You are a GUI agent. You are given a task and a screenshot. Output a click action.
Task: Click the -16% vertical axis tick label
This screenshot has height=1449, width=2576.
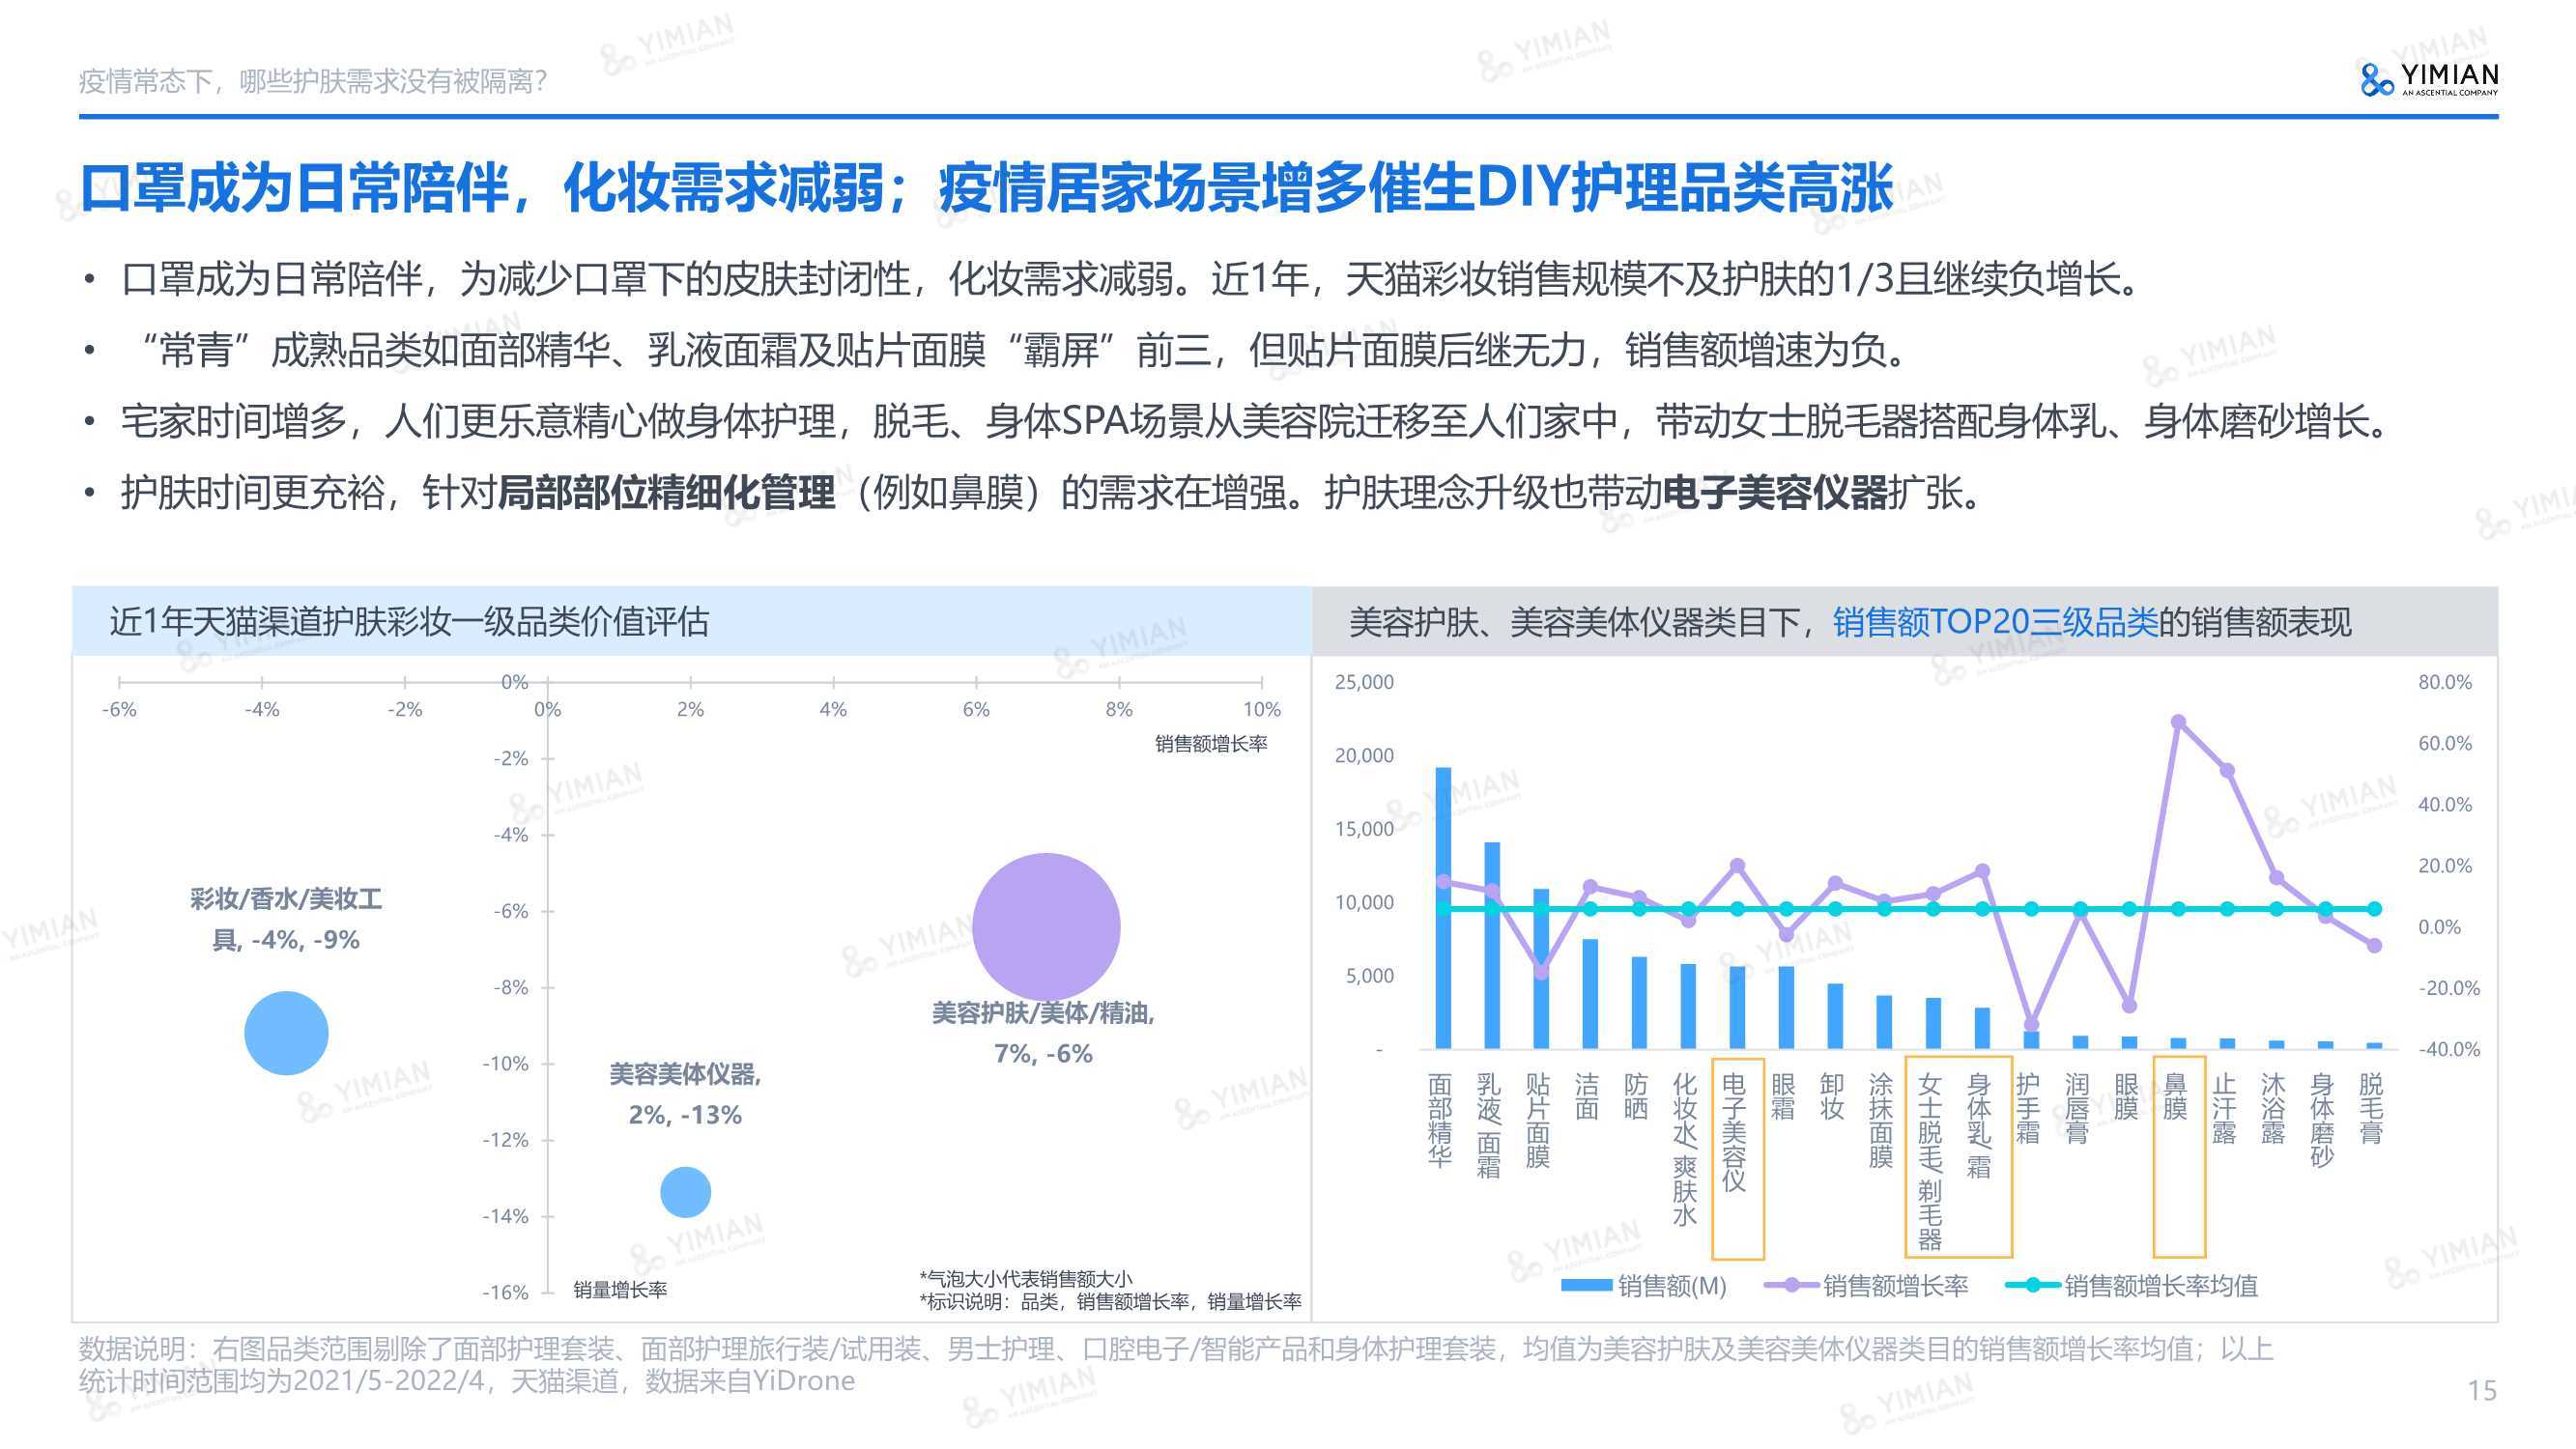[505, 1292]
